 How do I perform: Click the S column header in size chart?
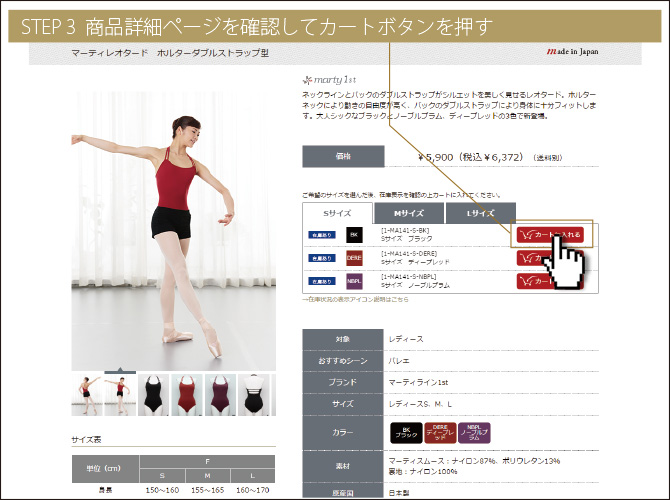tap(162, 476)
